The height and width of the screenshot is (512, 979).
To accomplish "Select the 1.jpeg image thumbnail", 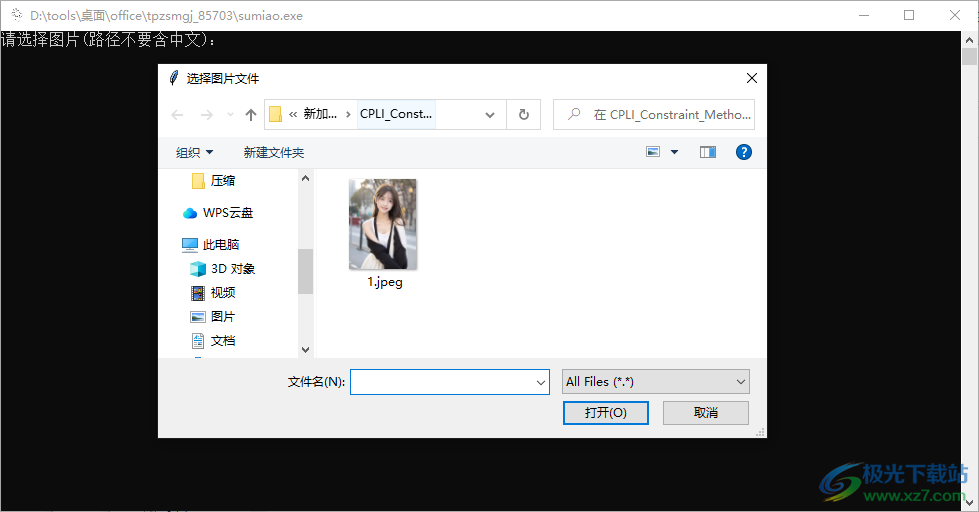I will pyautogui.click(x=383, y=224).
